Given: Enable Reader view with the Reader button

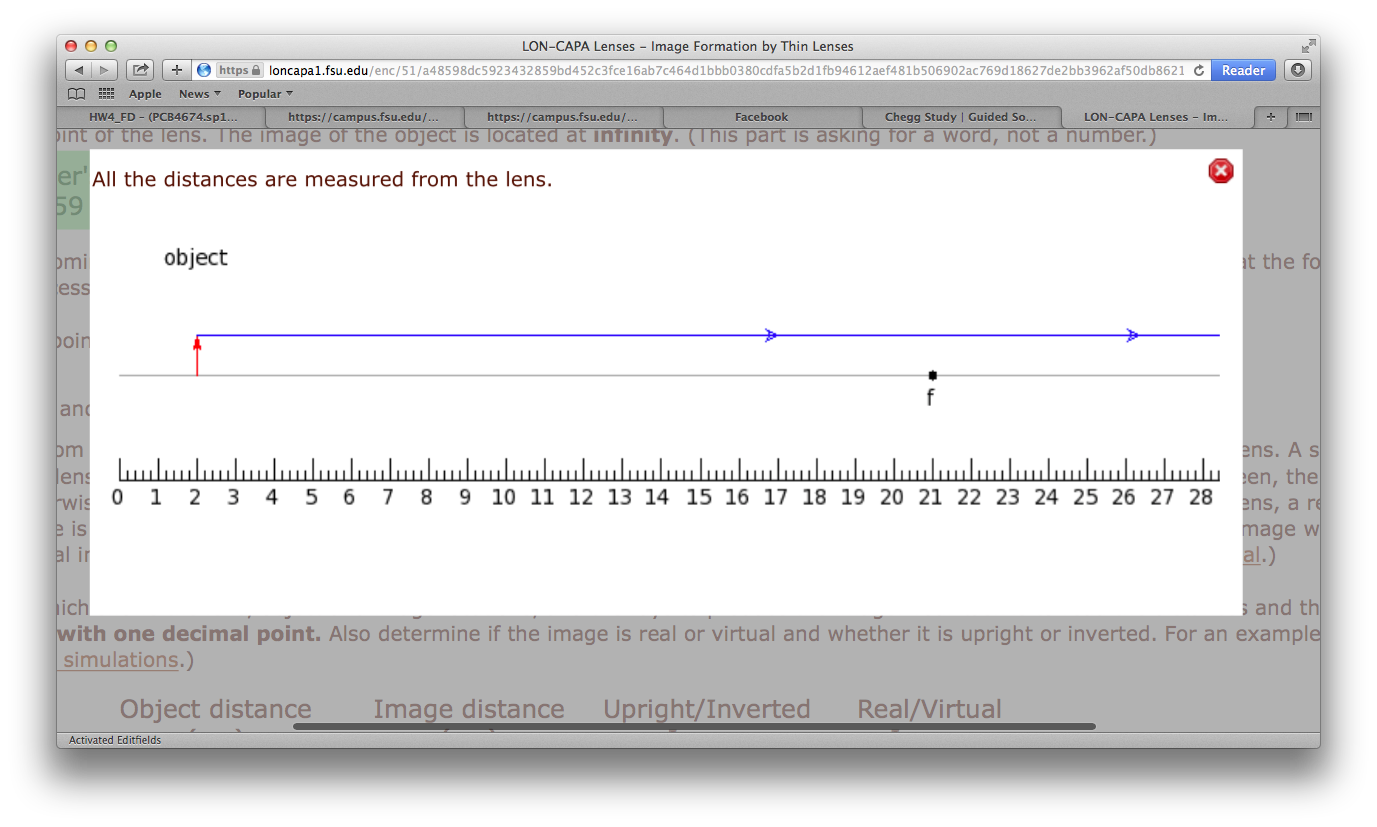Looking at the screenshot, I should point(1243,70).
